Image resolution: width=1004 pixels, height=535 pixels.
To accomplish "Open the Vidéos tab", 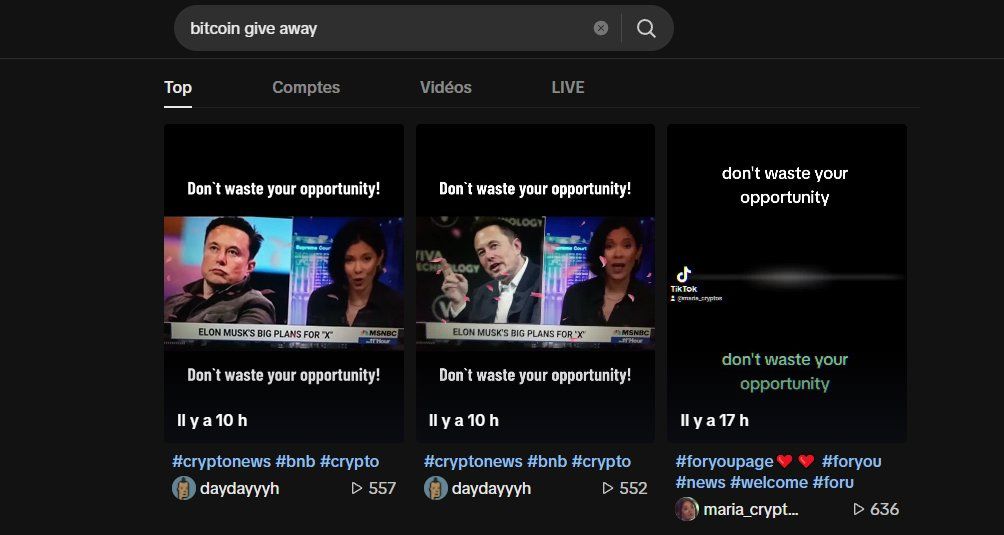I will (x=445, y=87).
